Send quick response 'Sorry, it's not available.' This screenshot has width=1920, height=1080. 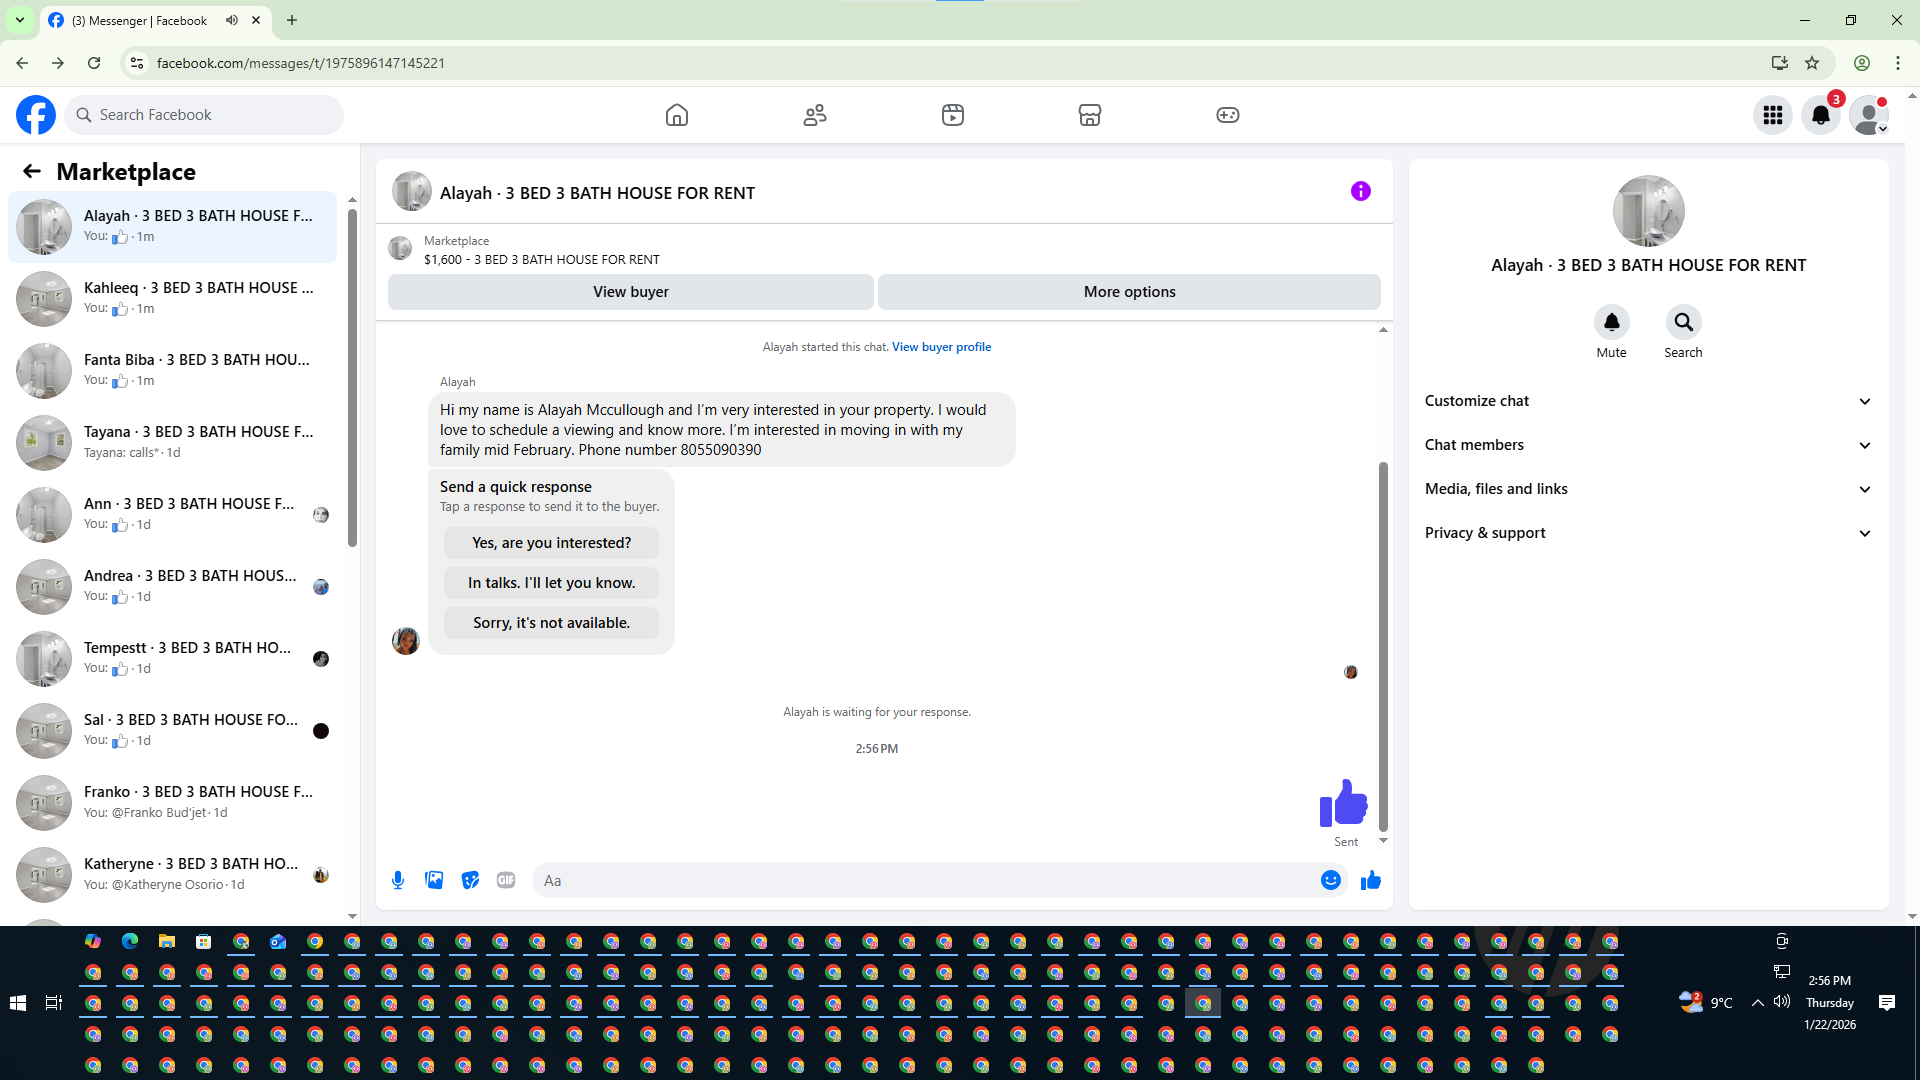[552, 623]
